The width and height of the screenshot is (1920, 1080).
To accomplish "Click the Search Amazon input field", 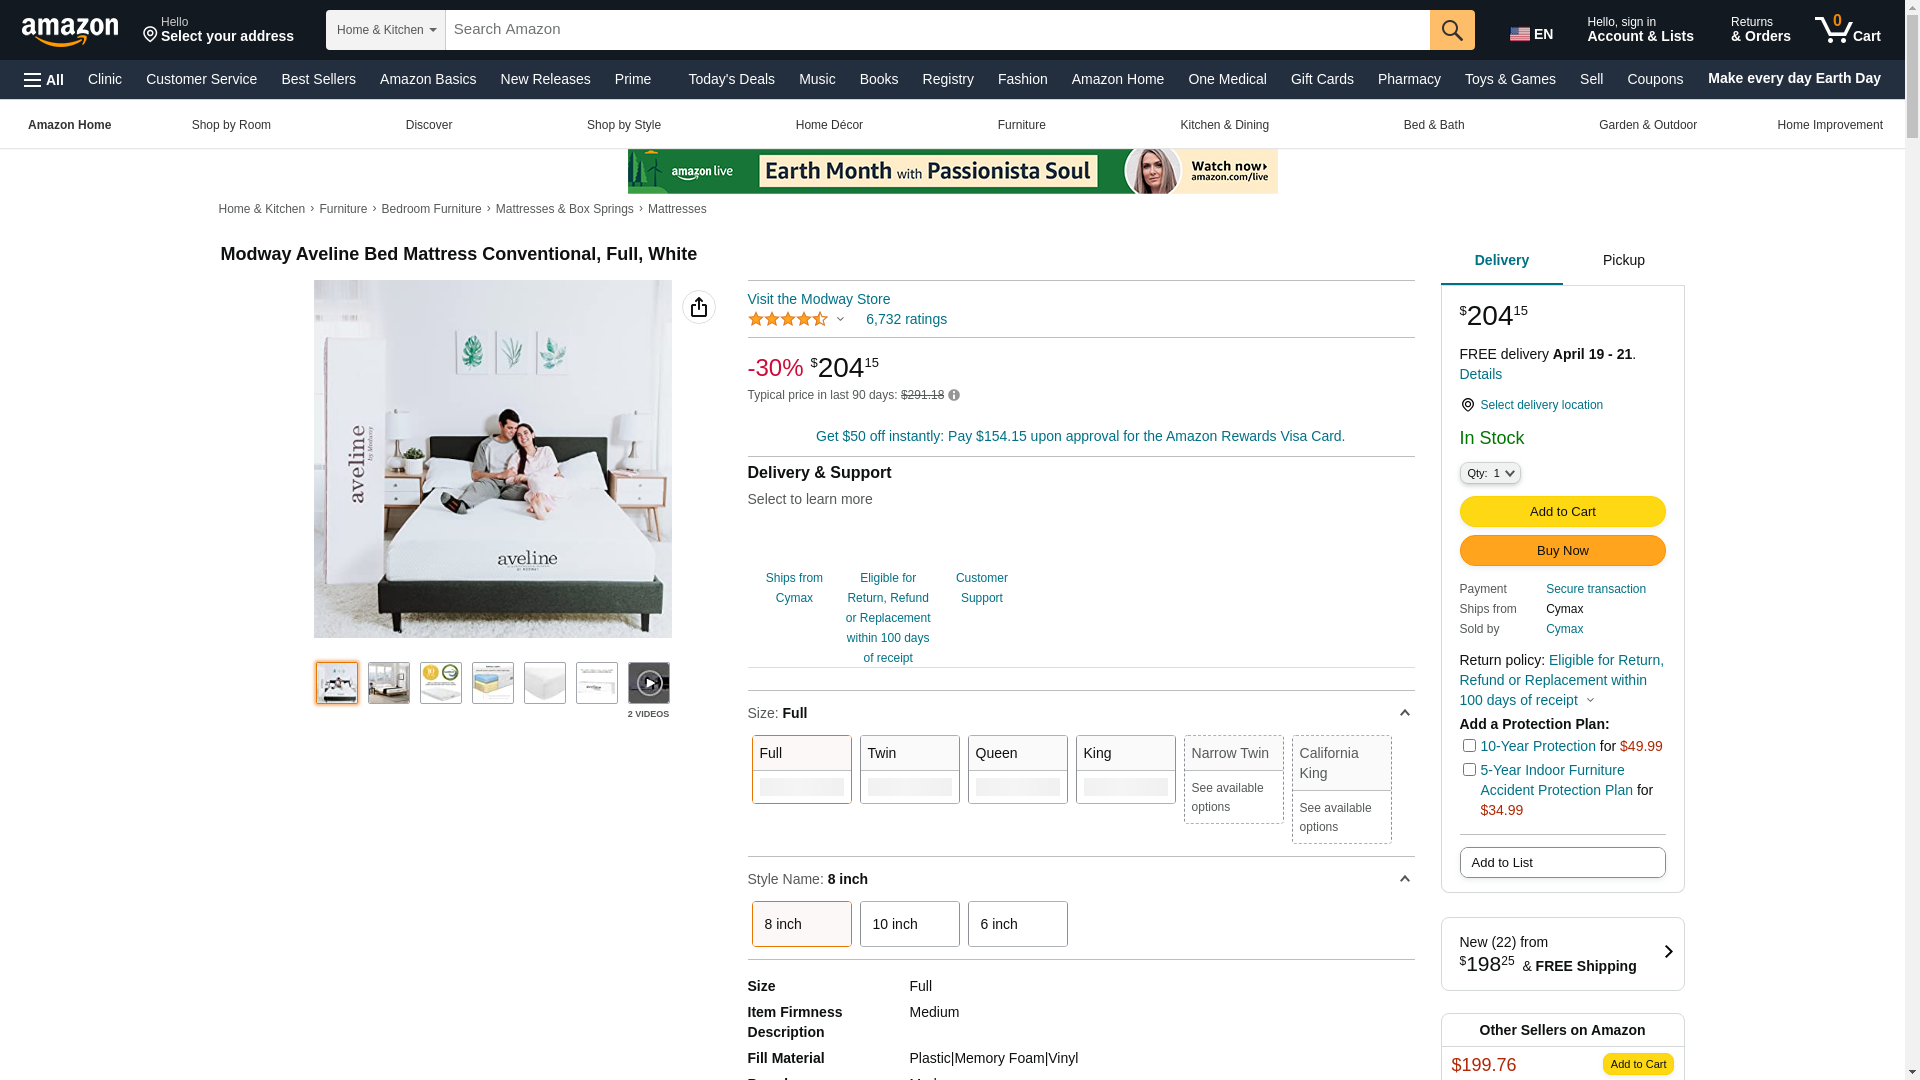I will click(x=936, y=30).
